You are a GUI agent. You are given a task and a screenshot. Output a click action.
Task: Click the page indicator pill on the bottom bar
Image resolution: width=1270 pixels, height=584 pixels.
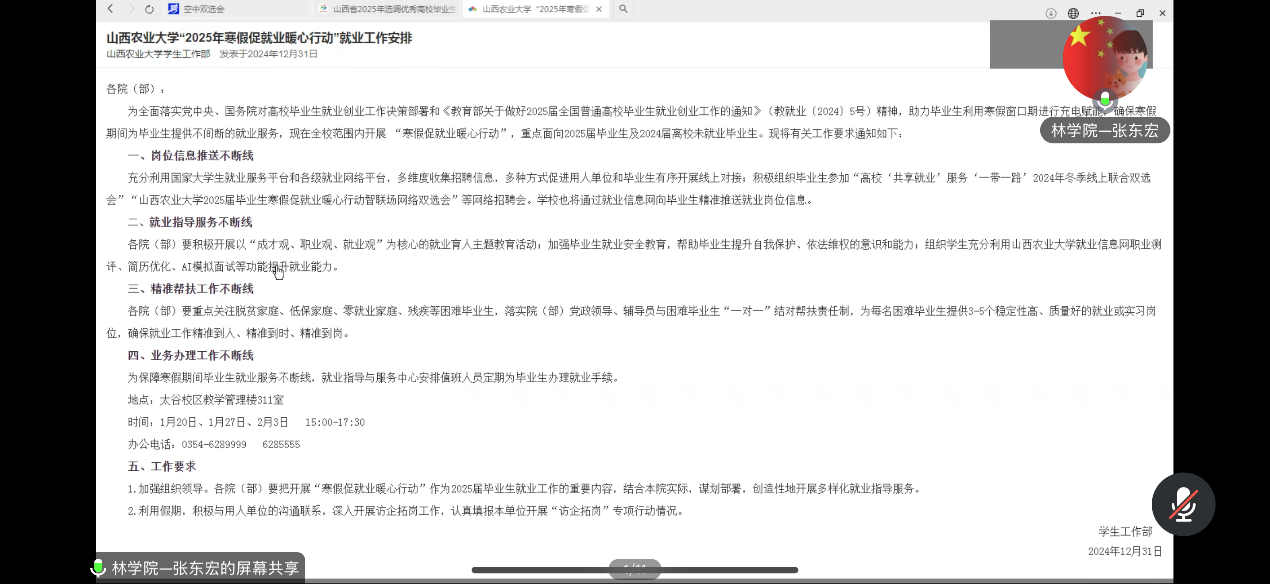(x=635, y=569)
